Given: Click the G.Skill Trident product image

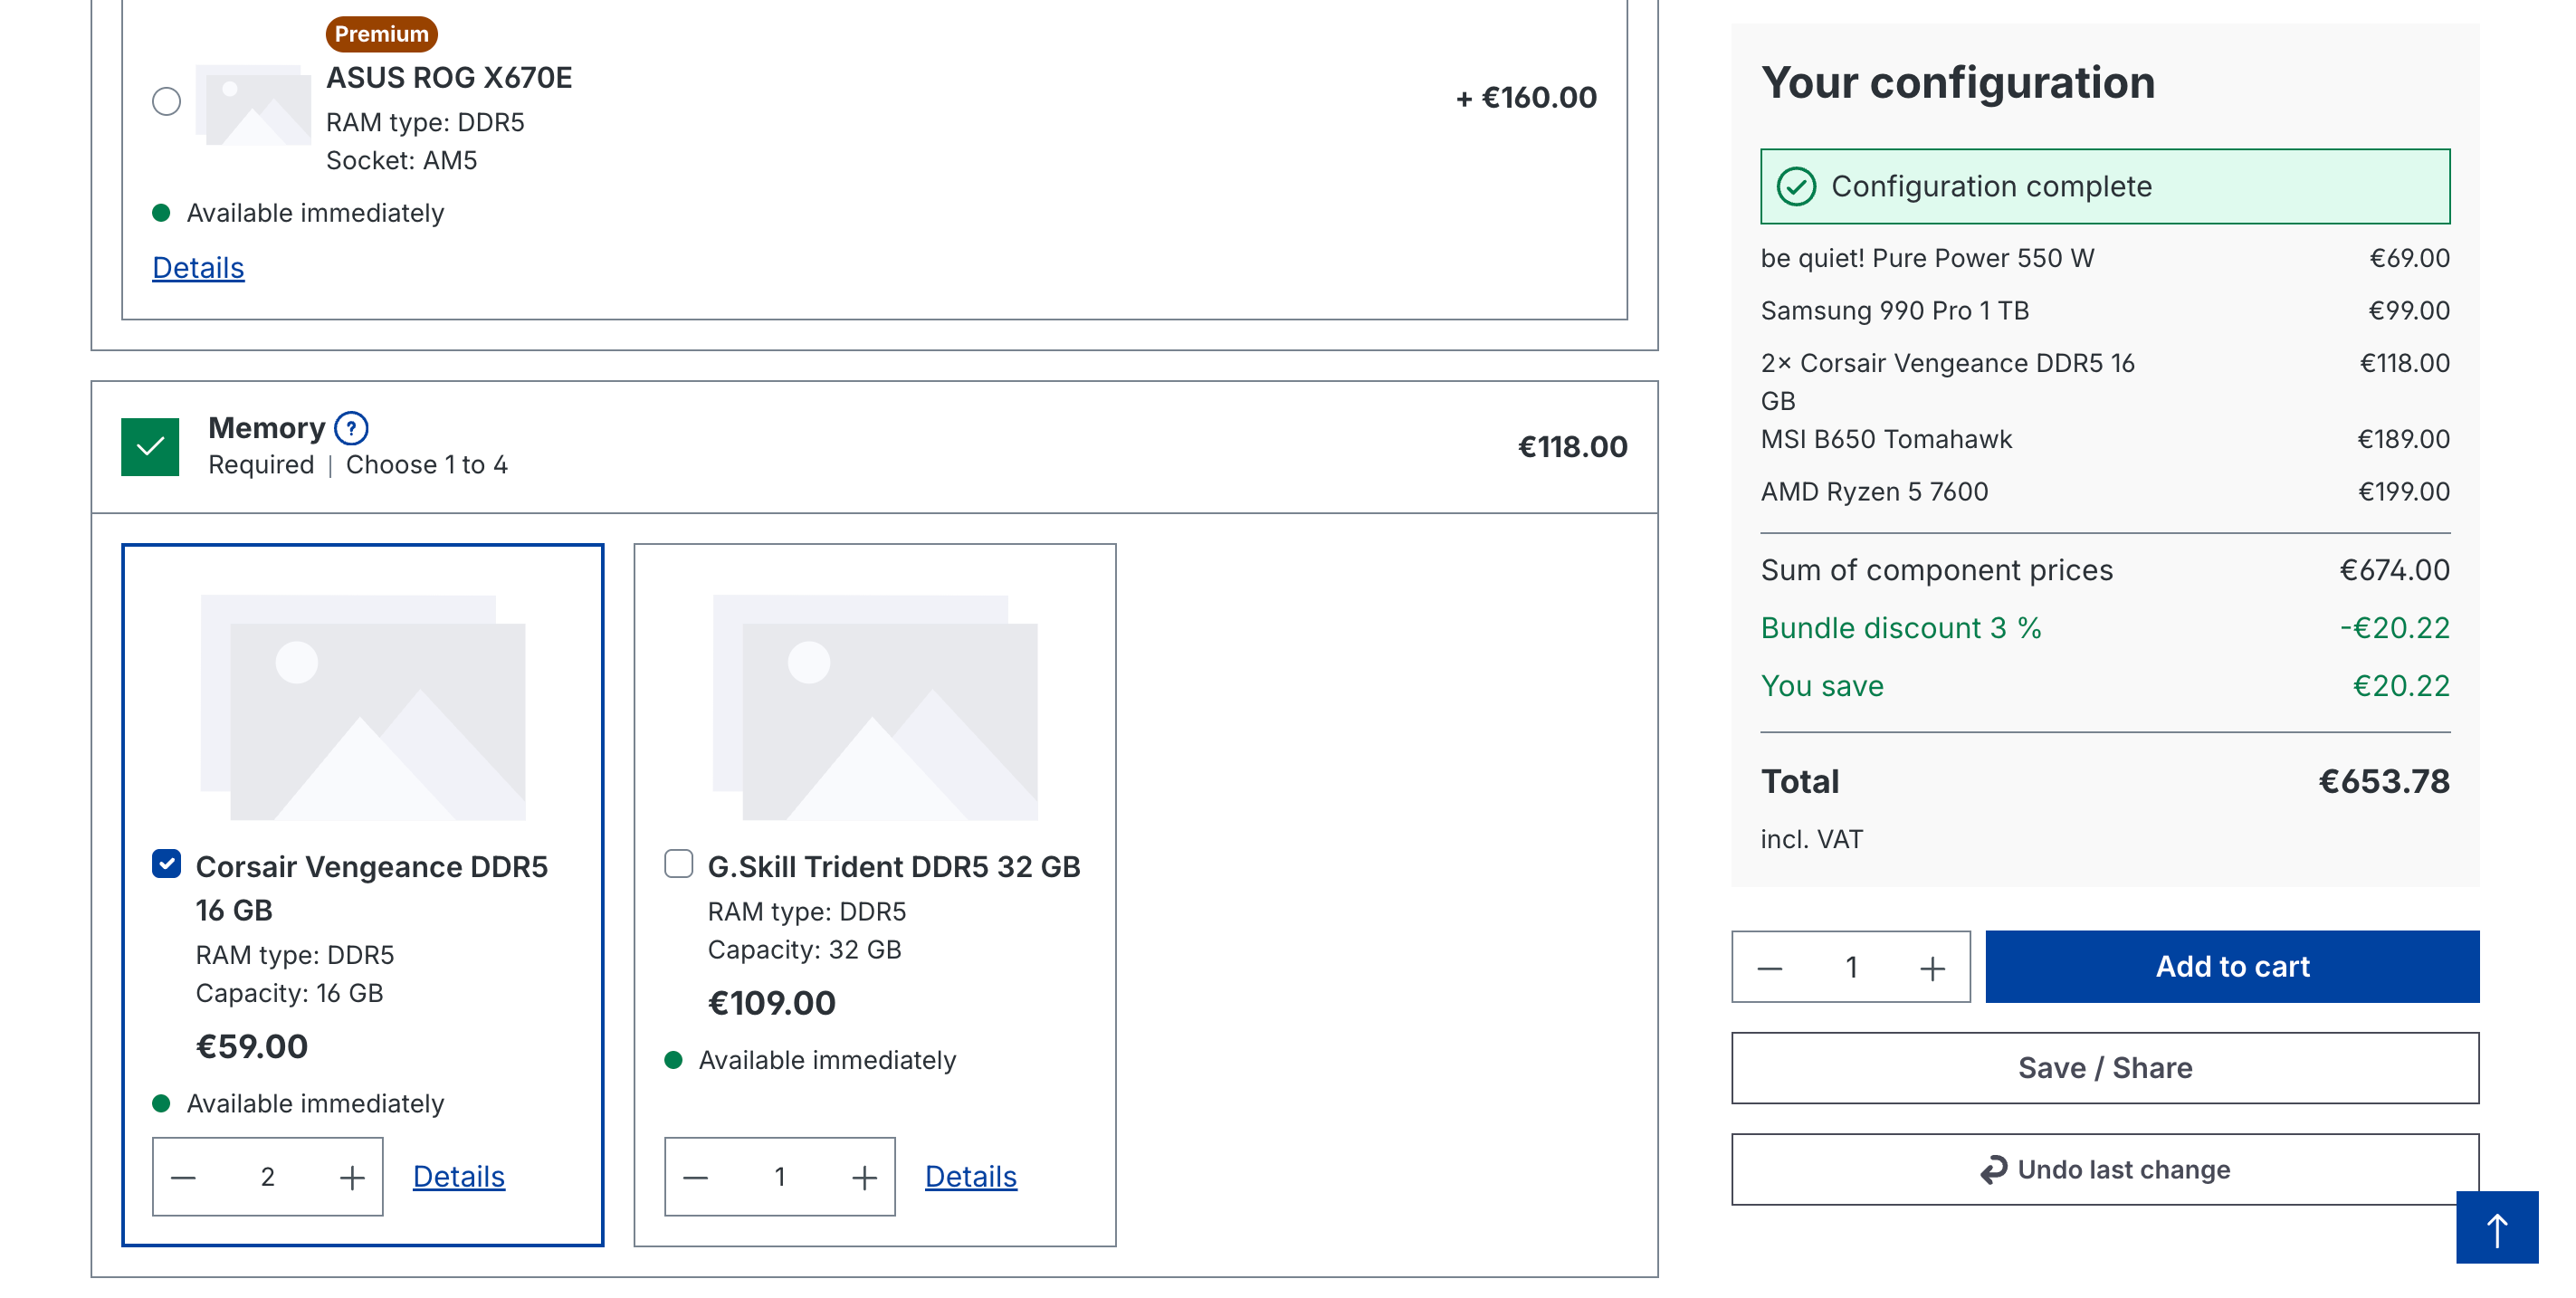Looking at the screenshot, I should 875,708.
